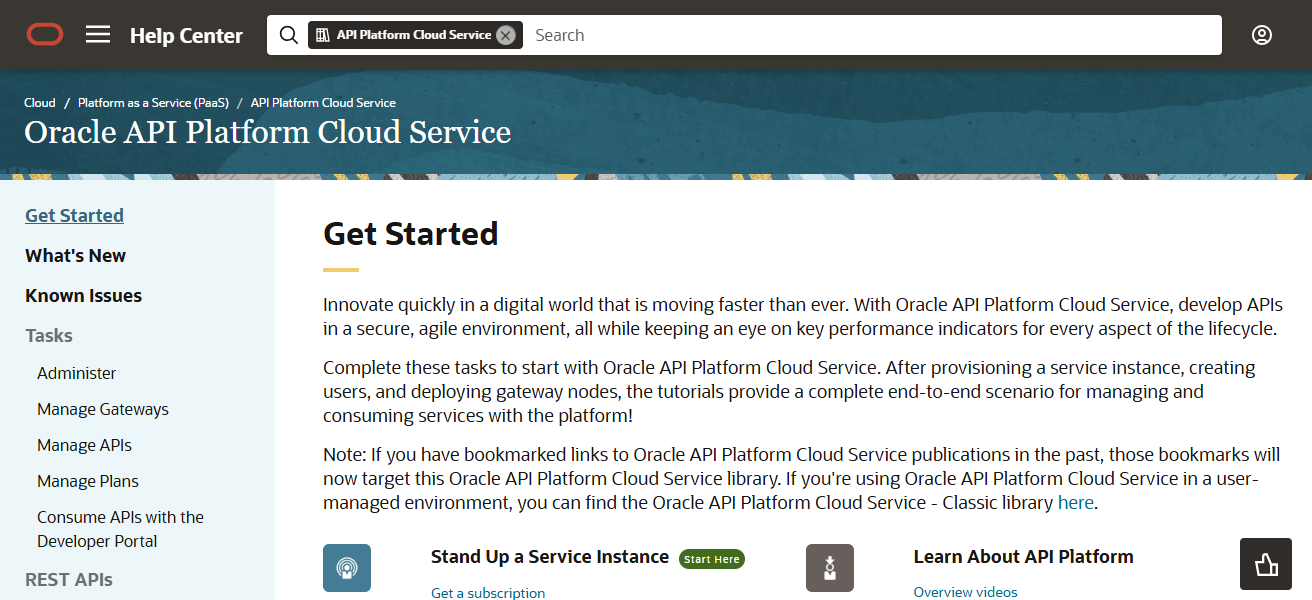Screen dimensions: 1312x600
Task: Select What's New in the sidebar
Action: pyautogui.click(x=75, y=255)
